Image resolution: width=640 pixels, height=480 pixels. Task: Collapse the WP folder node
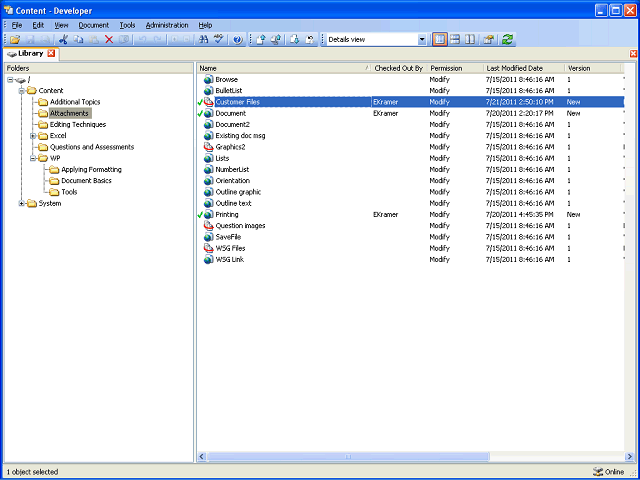tap(33, 158)
